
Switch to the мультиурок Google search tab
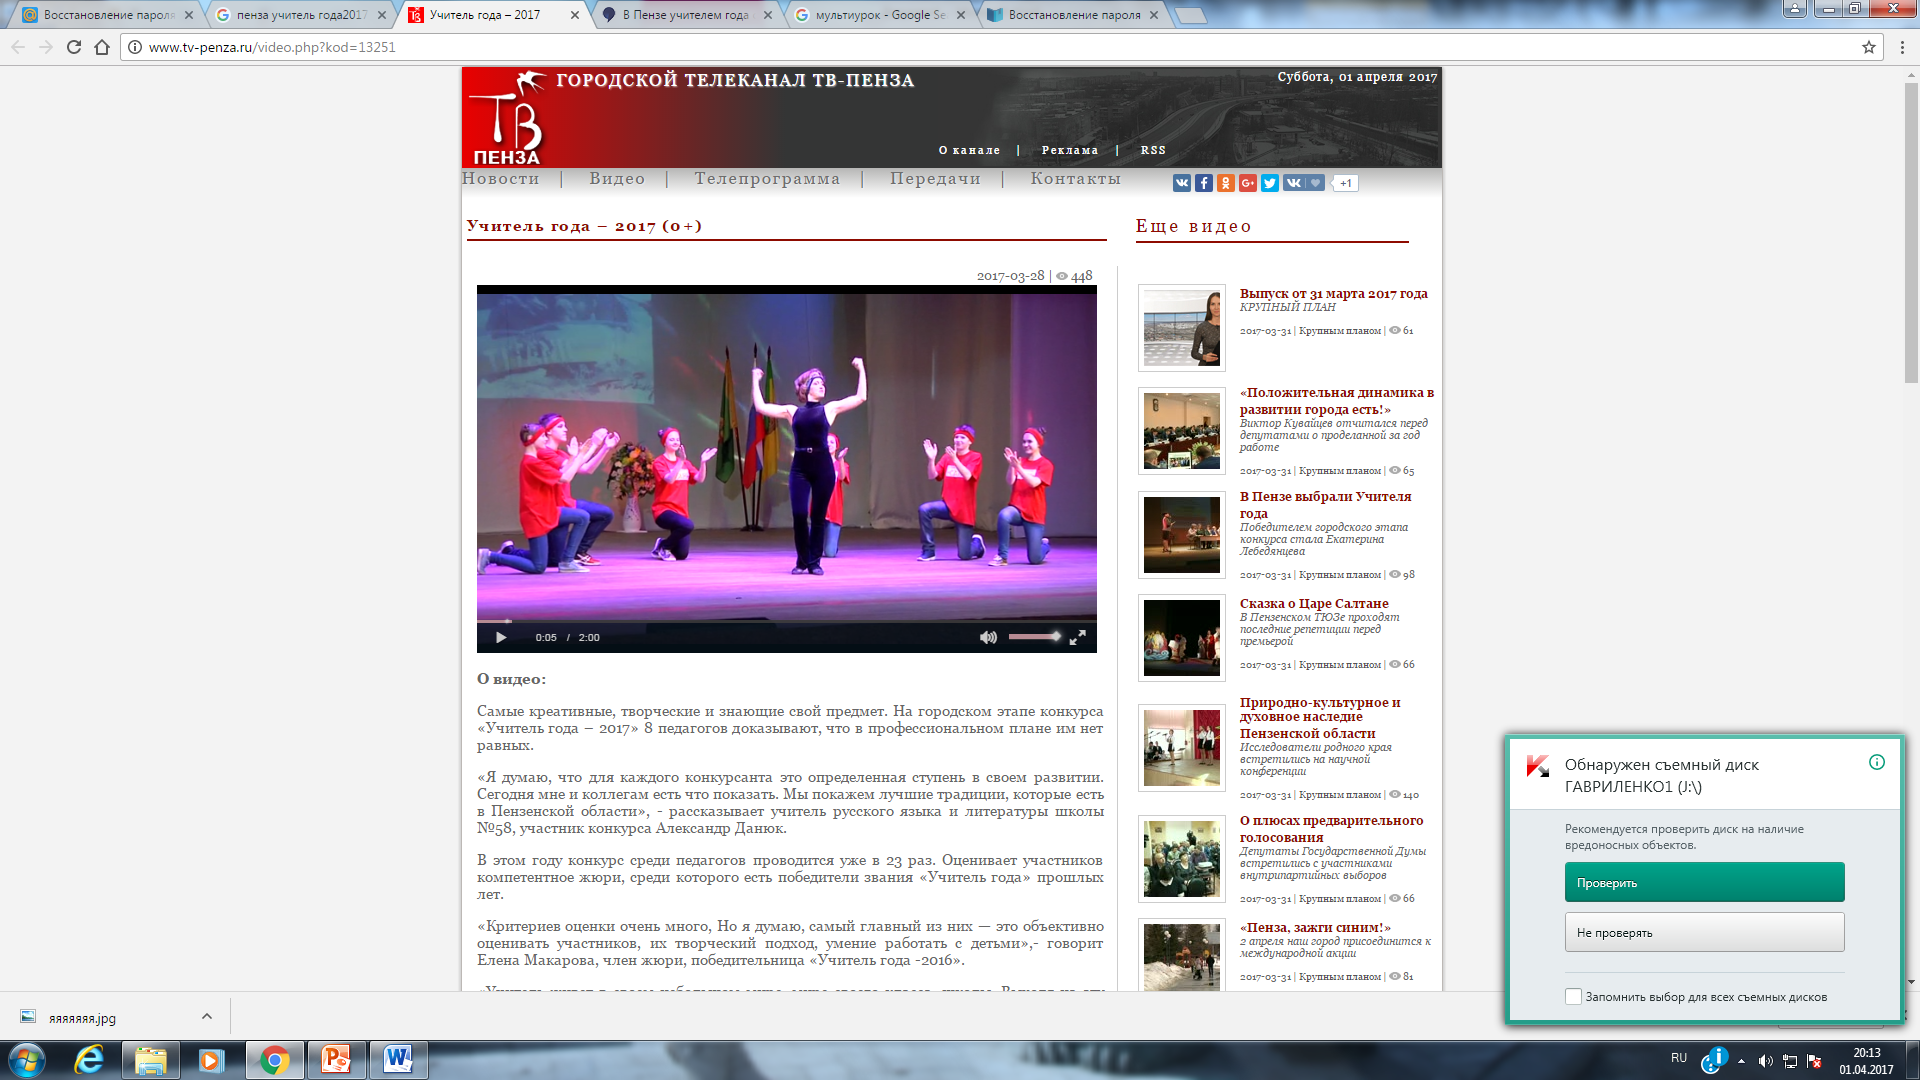pos(880,15)
